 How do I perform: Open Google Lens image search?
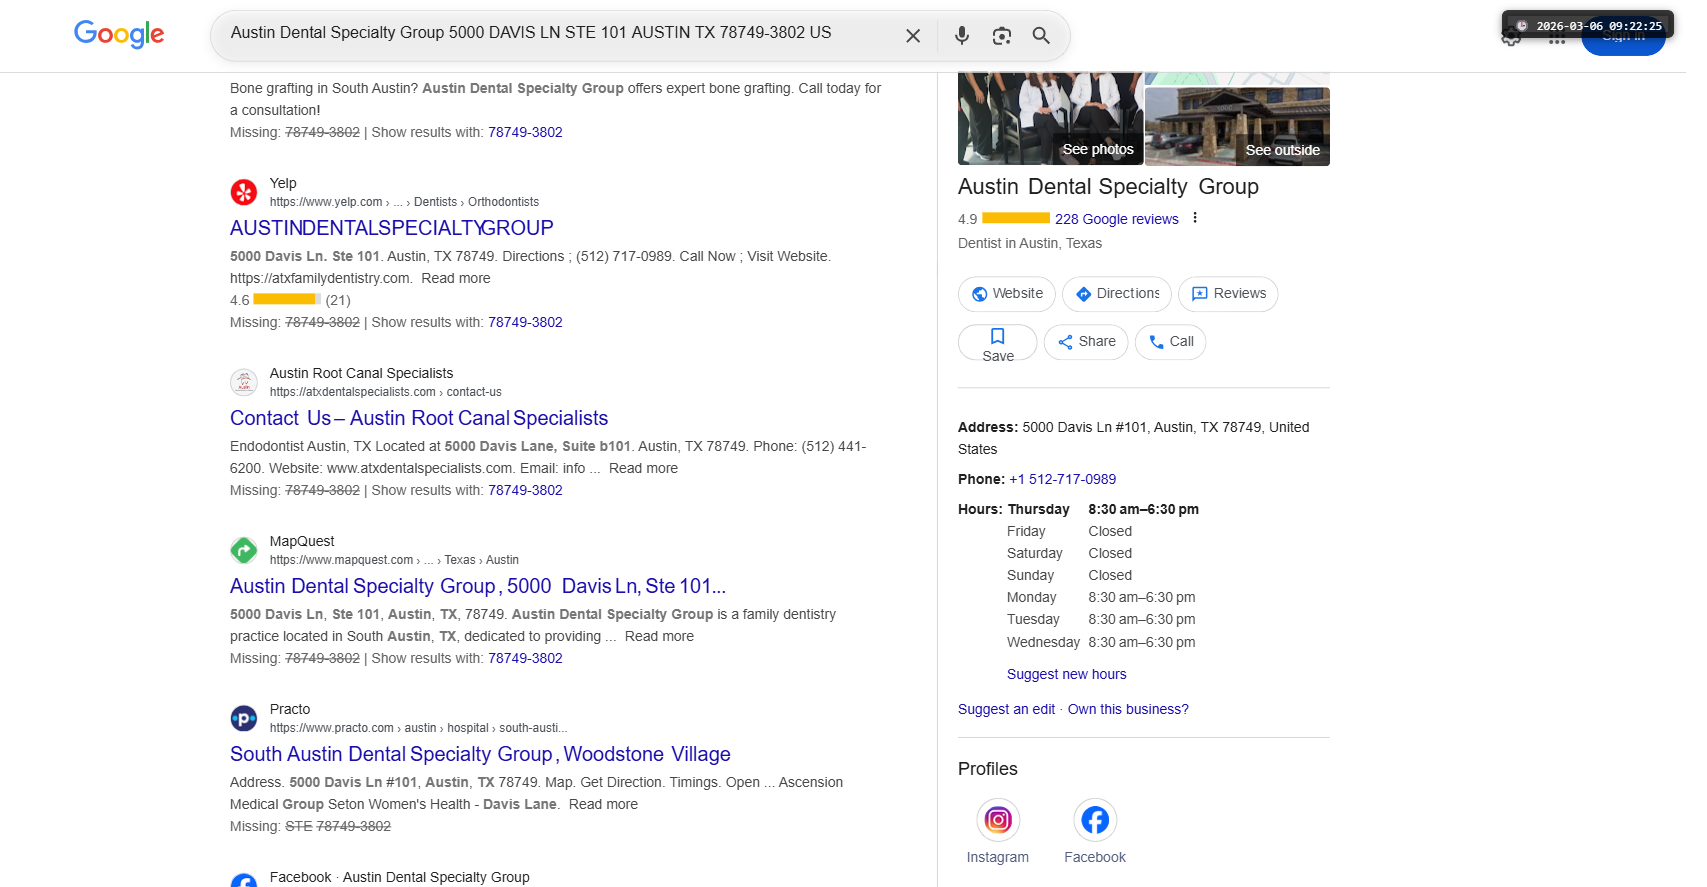point(1001,36)
